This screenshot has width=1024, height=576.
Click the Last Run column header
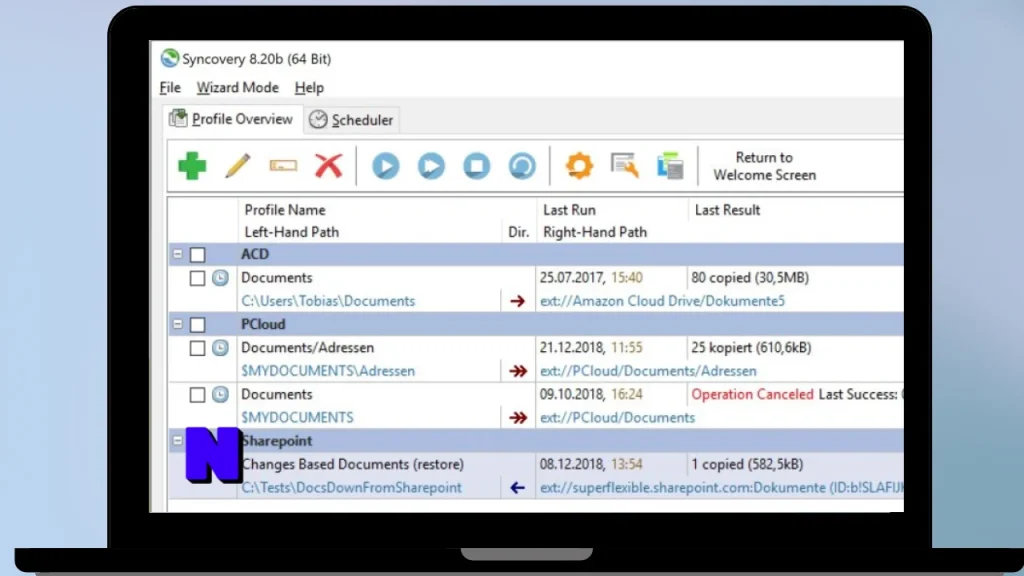pos(569,210)
